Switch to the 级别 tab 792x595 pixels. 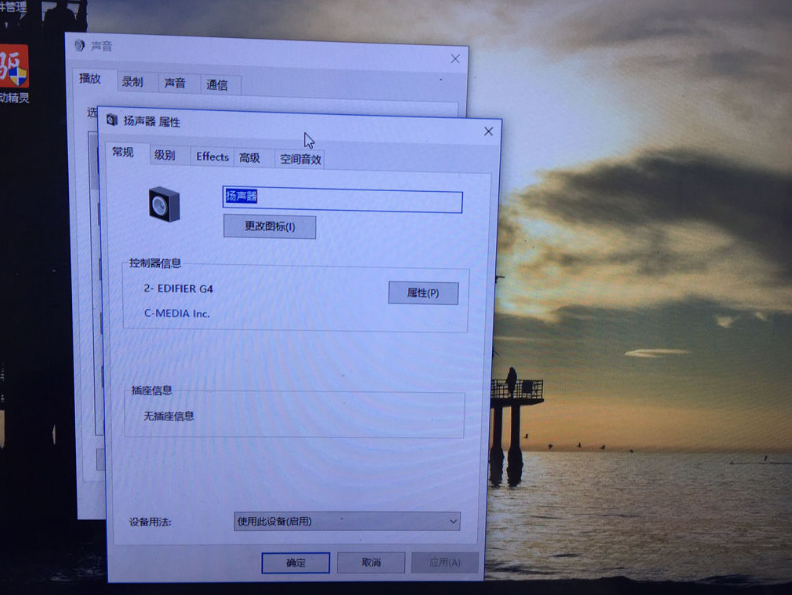click(x=164, y=156)
